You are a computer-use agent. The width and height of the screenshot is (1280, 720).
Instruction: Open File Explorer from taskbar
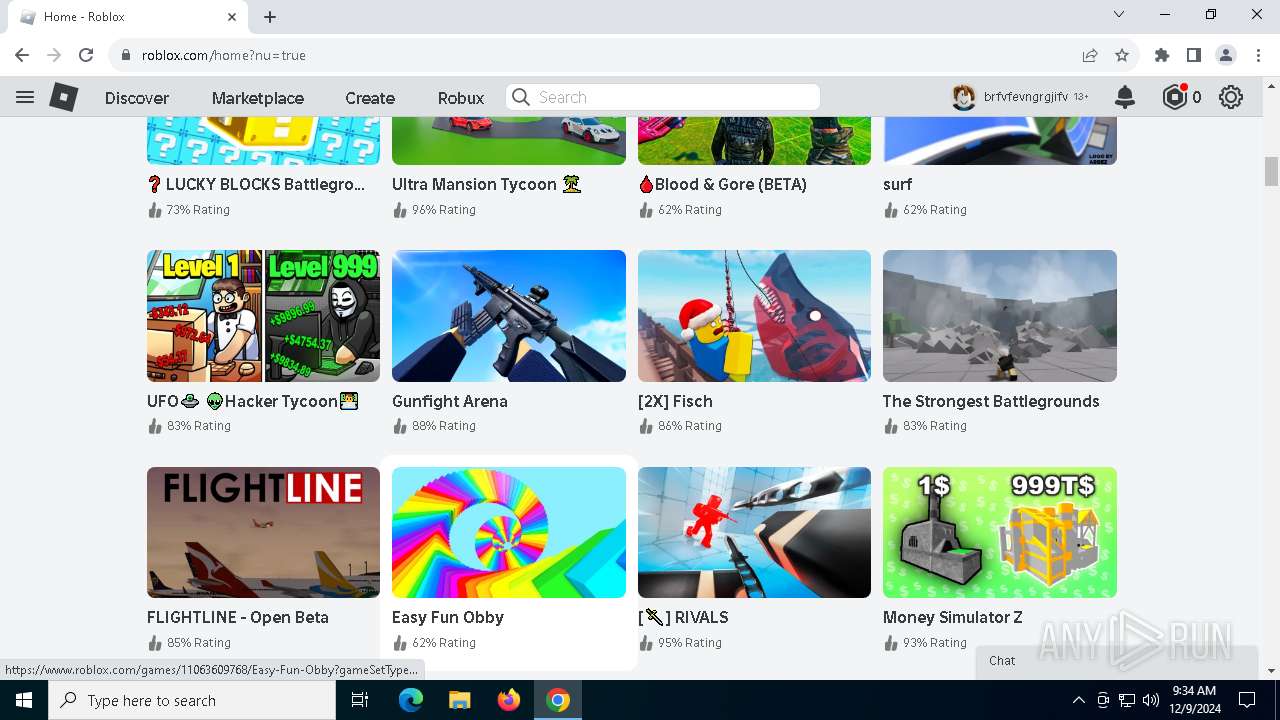point(460,700)
